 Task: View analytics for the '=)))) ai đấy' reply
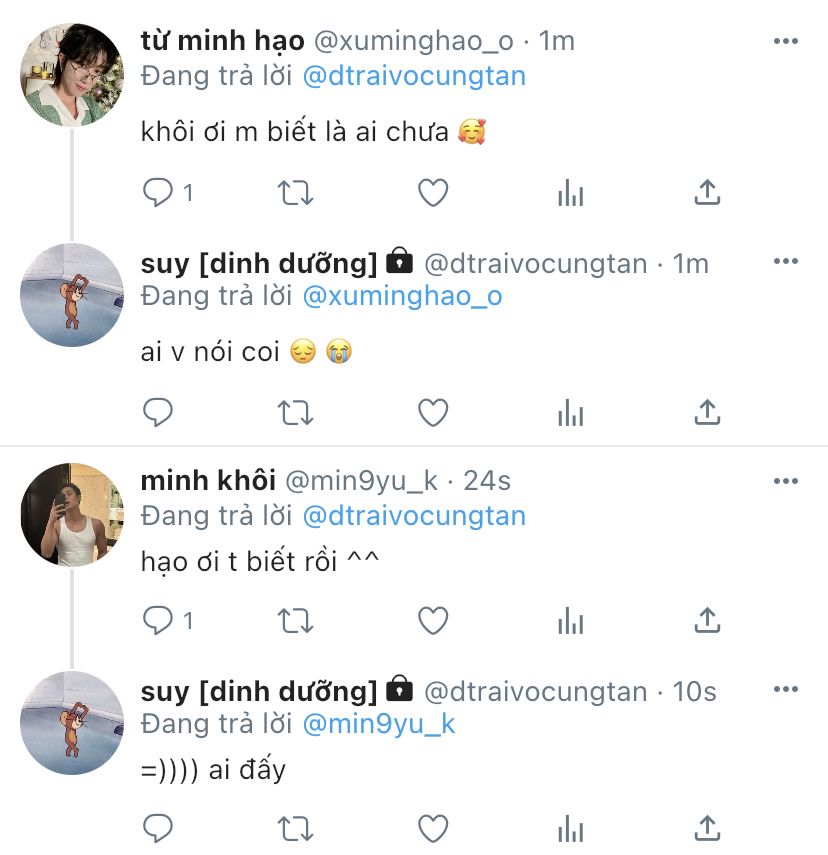click(570, 828)
